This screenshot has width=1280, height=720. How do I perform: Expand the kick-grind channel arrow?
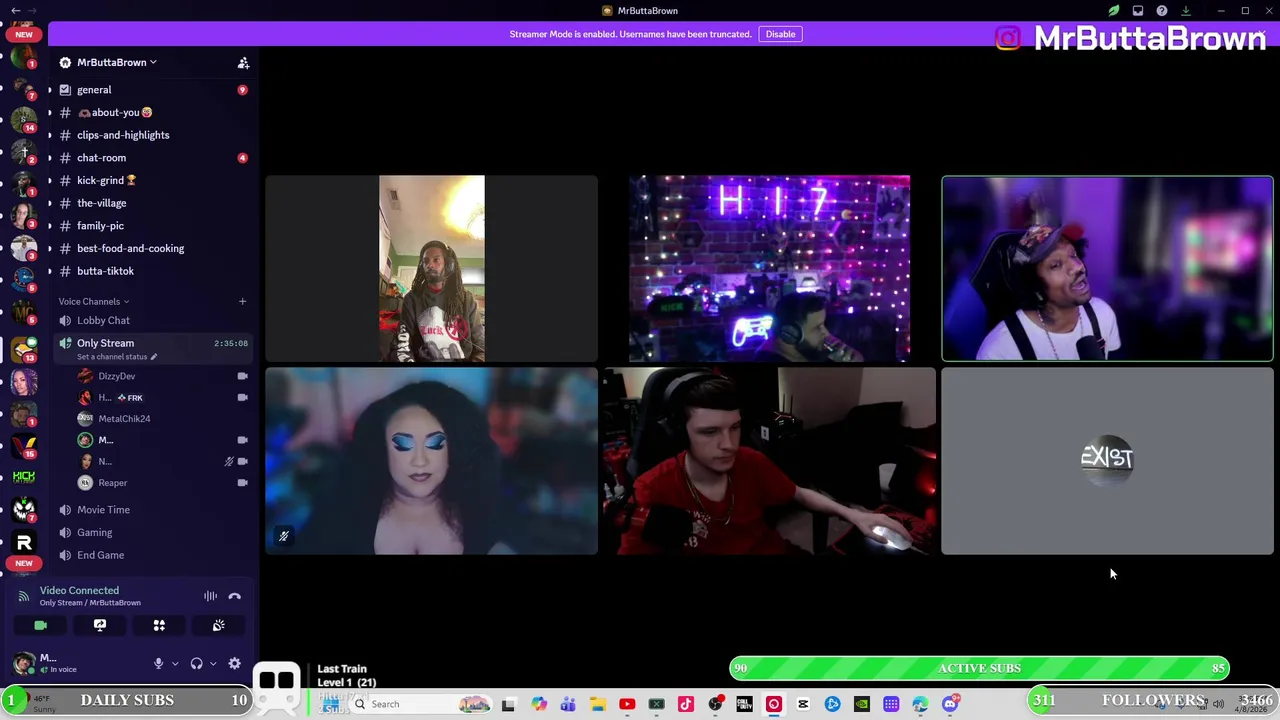[x=49, y=181]
